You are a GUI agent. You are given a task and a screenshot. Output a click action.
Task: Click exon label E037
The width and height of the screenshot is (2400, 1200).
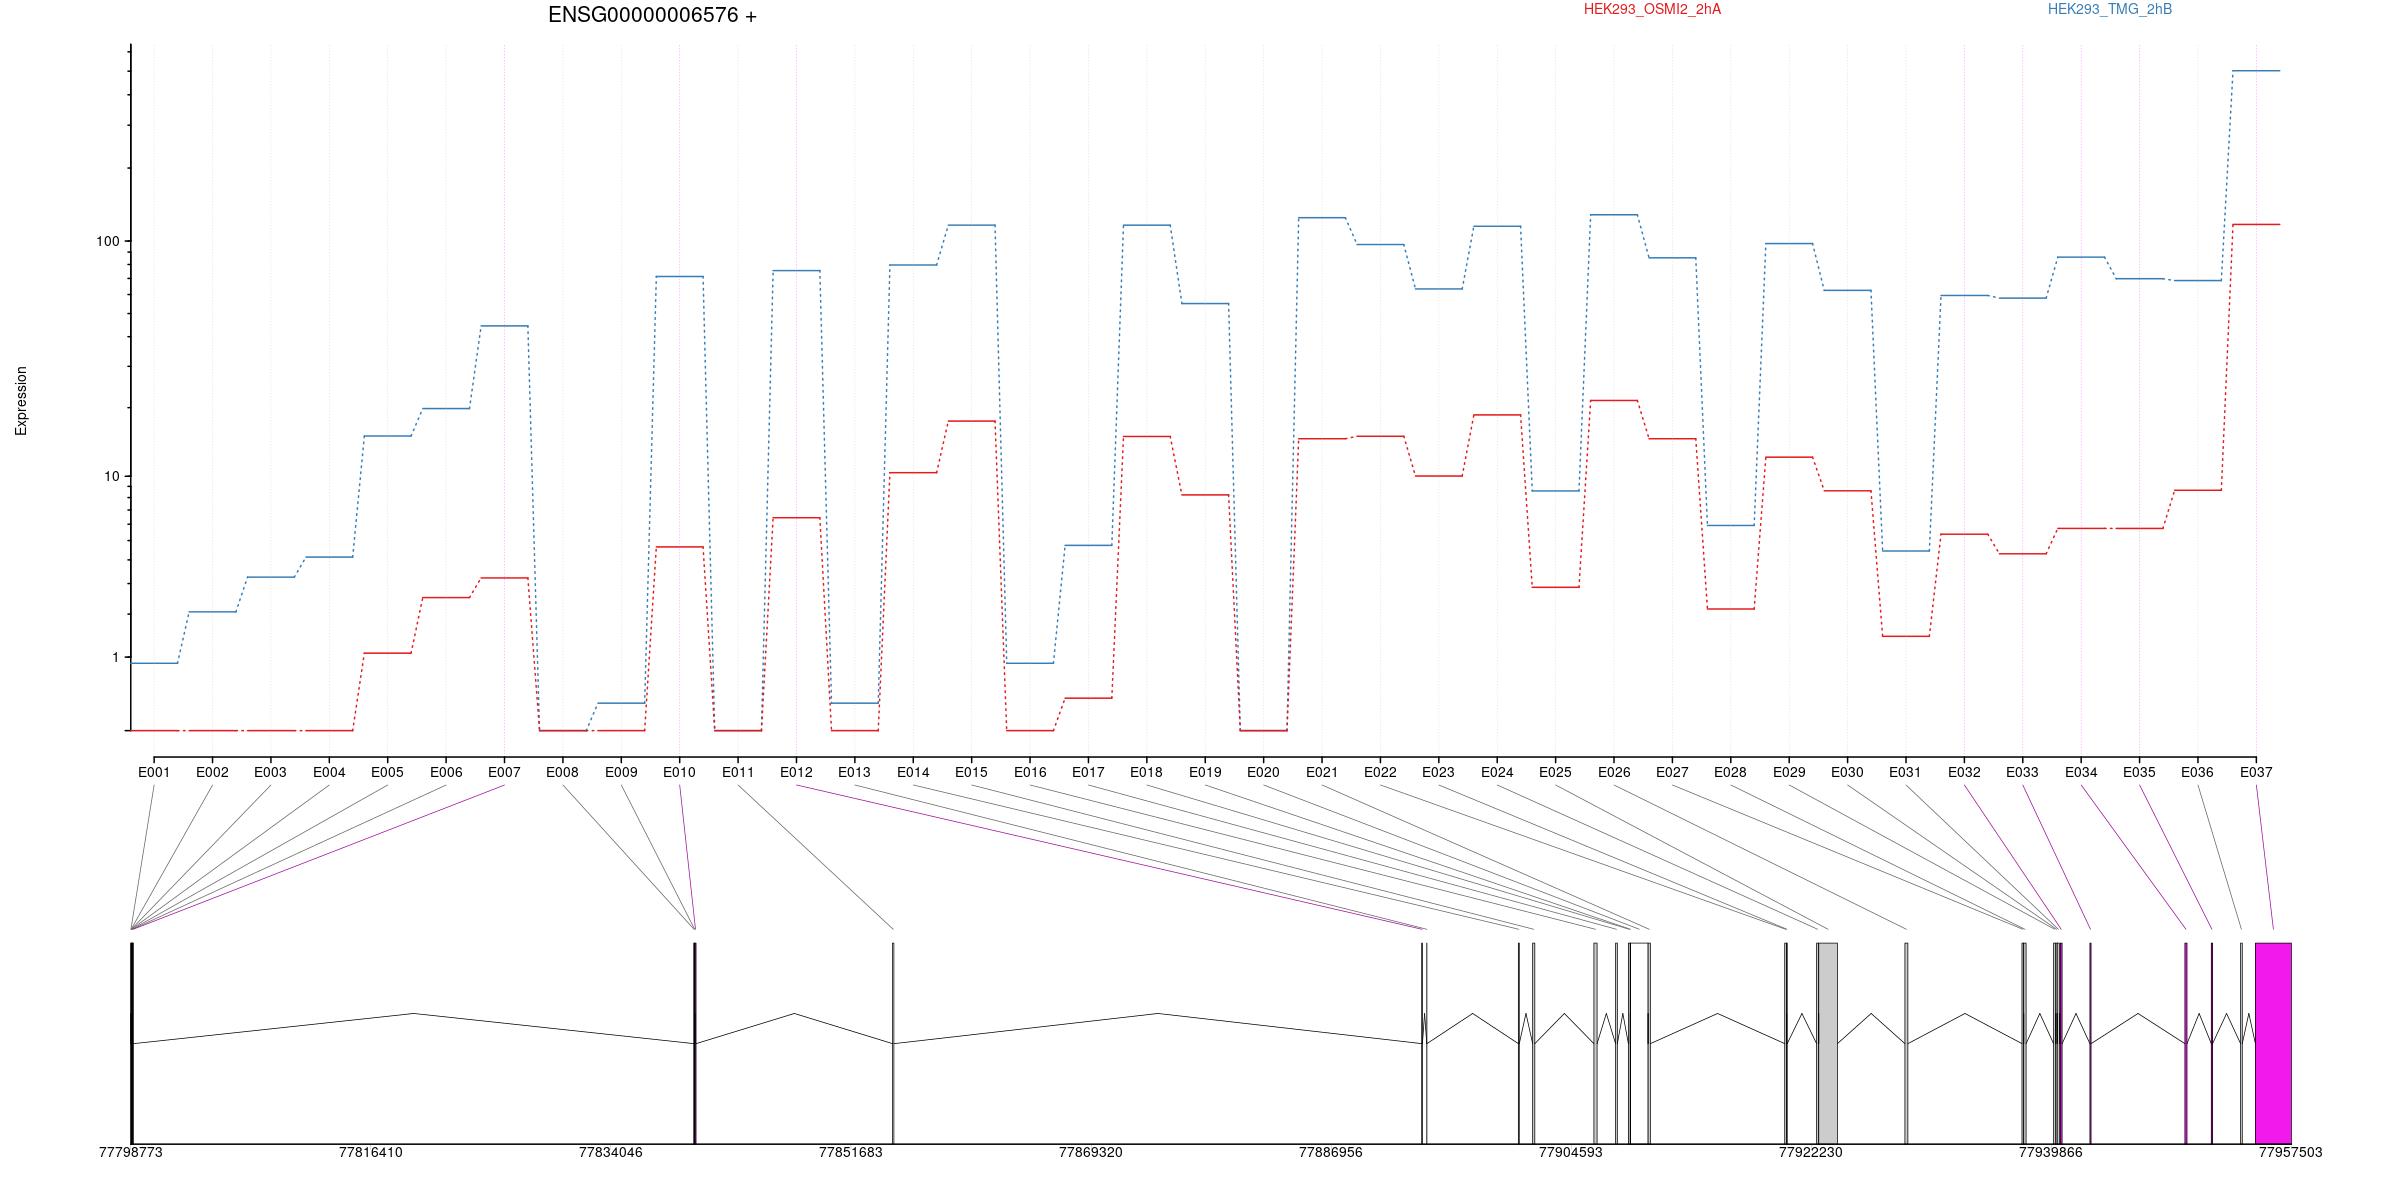pos(2256,772)
